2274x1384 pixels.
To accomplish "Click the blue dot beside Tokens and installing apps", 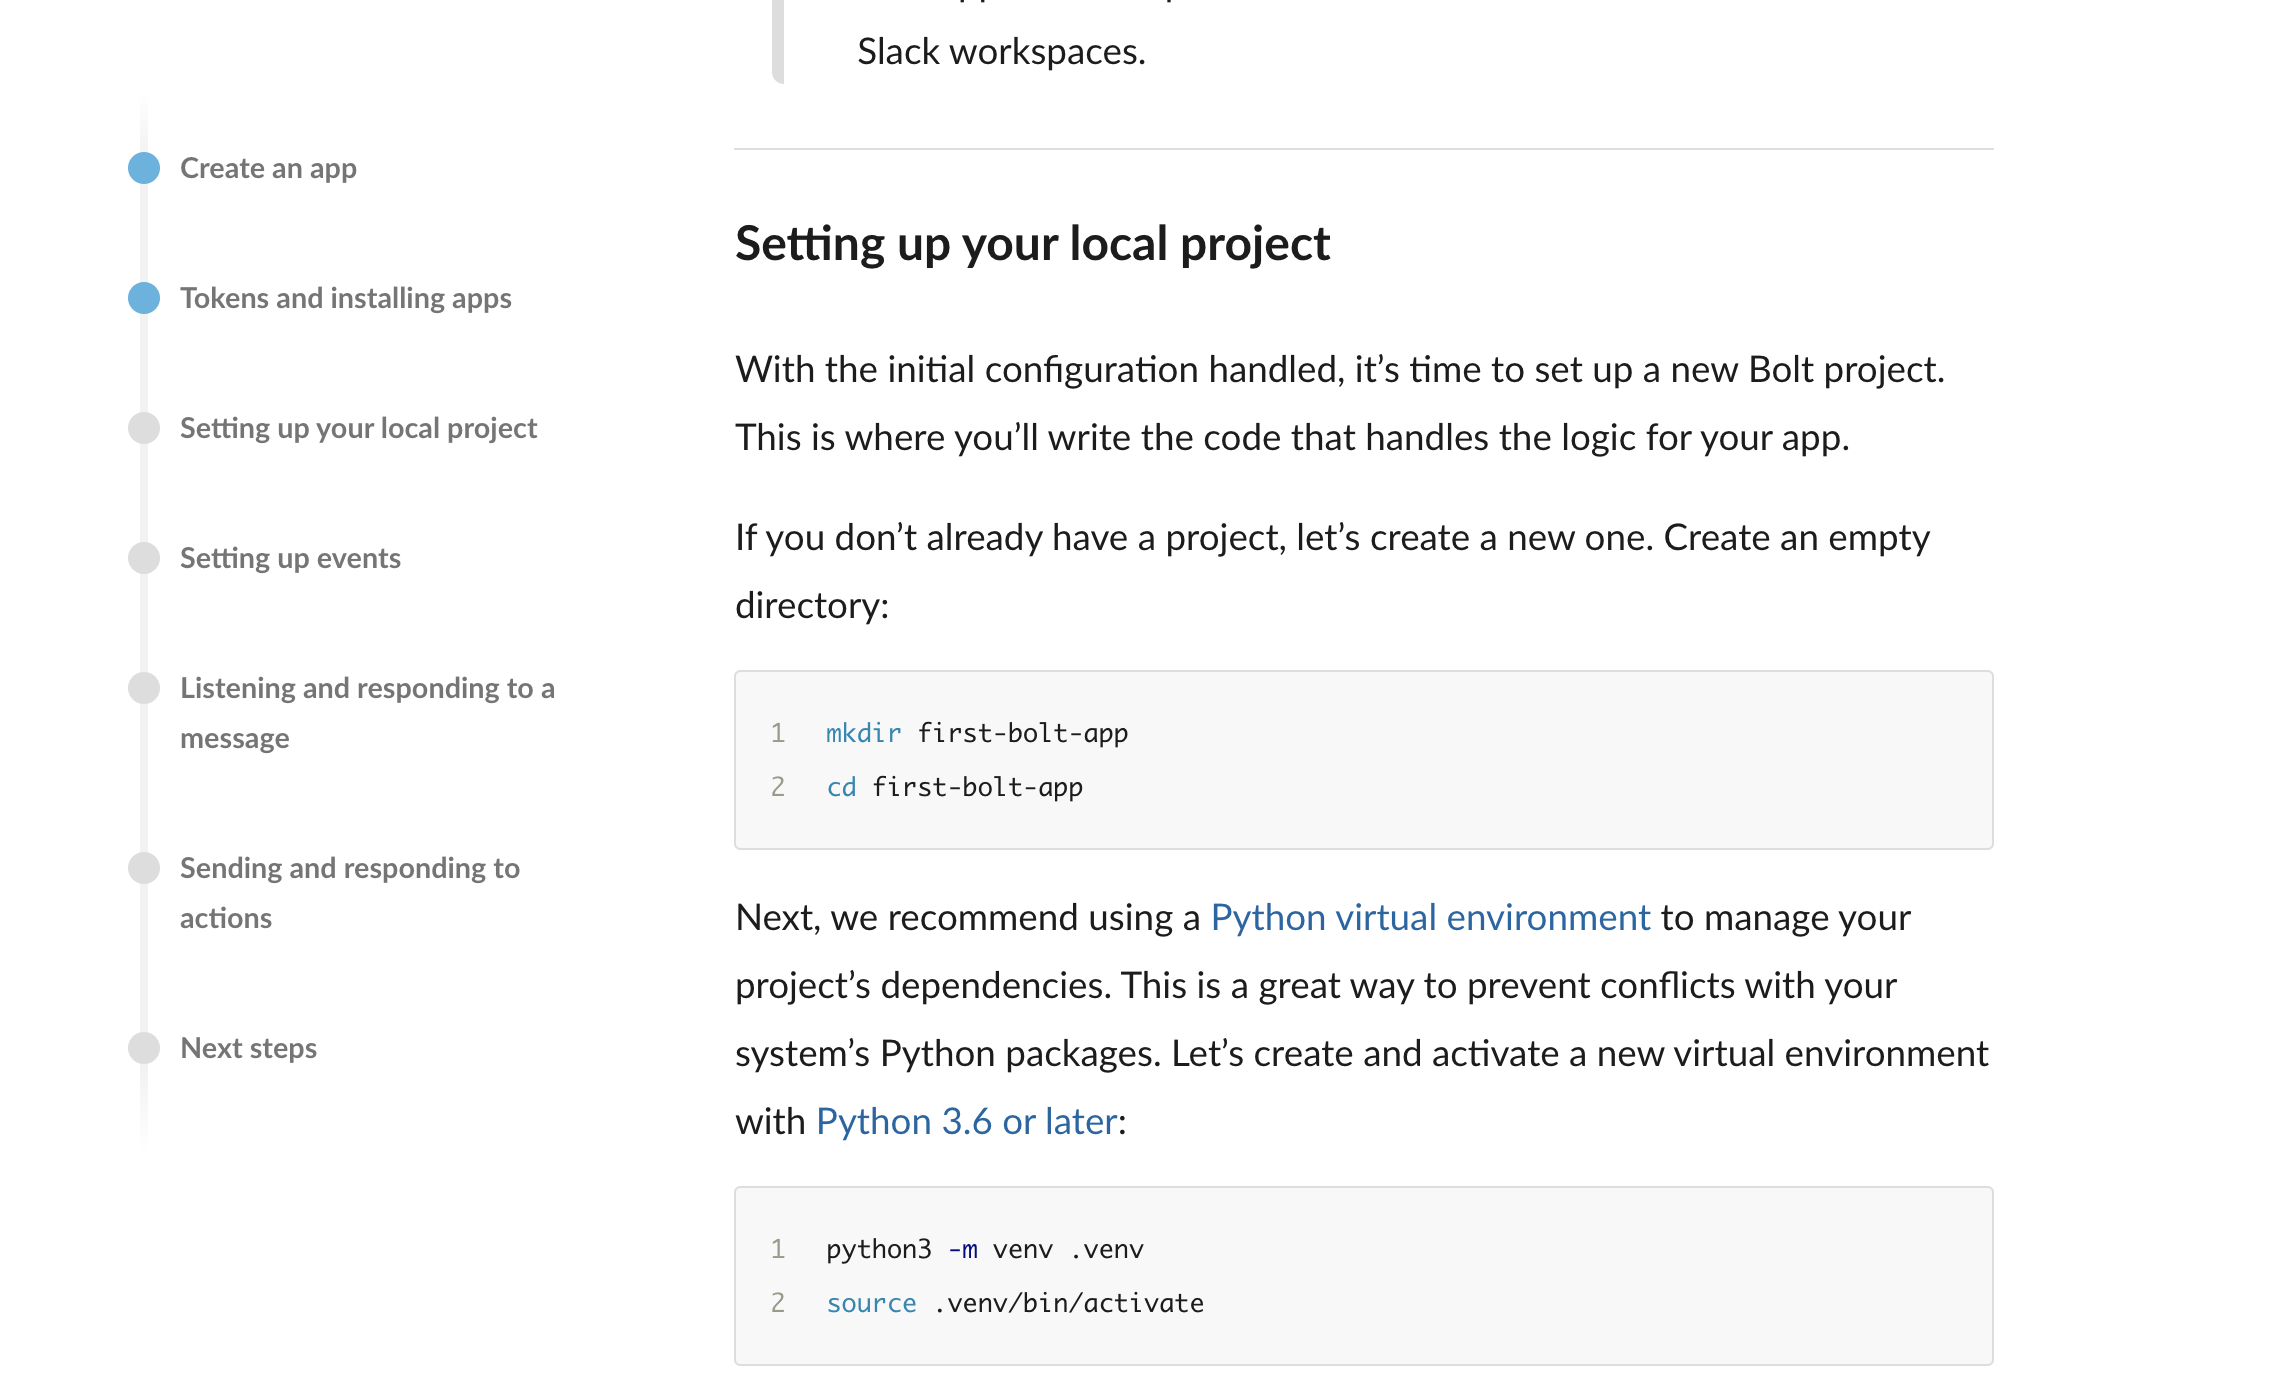I will pyautogui.click(x=144, y=298).
